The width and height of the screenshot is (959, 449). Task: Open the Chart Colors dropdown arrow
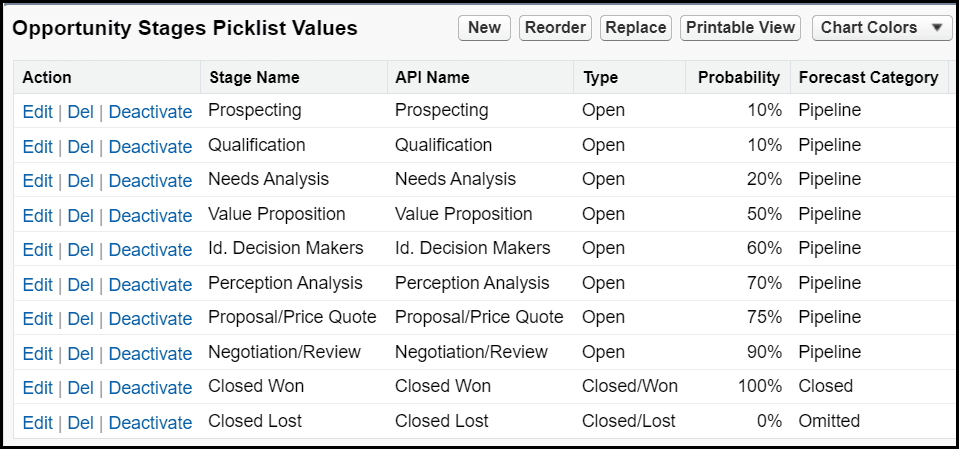(x=936, y=28)
